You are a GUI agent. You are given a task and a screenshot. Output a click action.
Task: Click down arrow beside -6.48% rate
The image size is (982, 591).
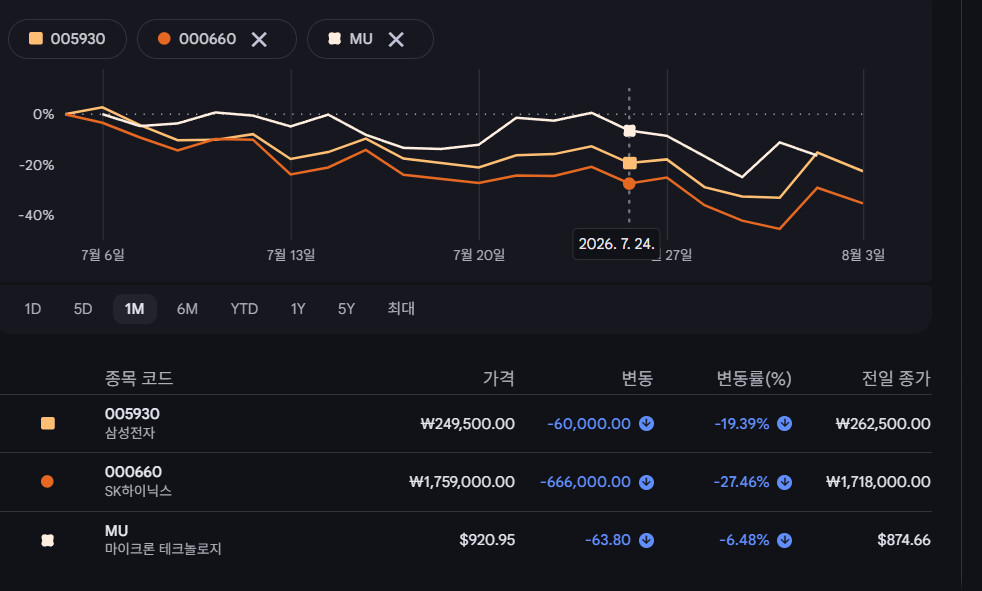[x=784, y=540]
